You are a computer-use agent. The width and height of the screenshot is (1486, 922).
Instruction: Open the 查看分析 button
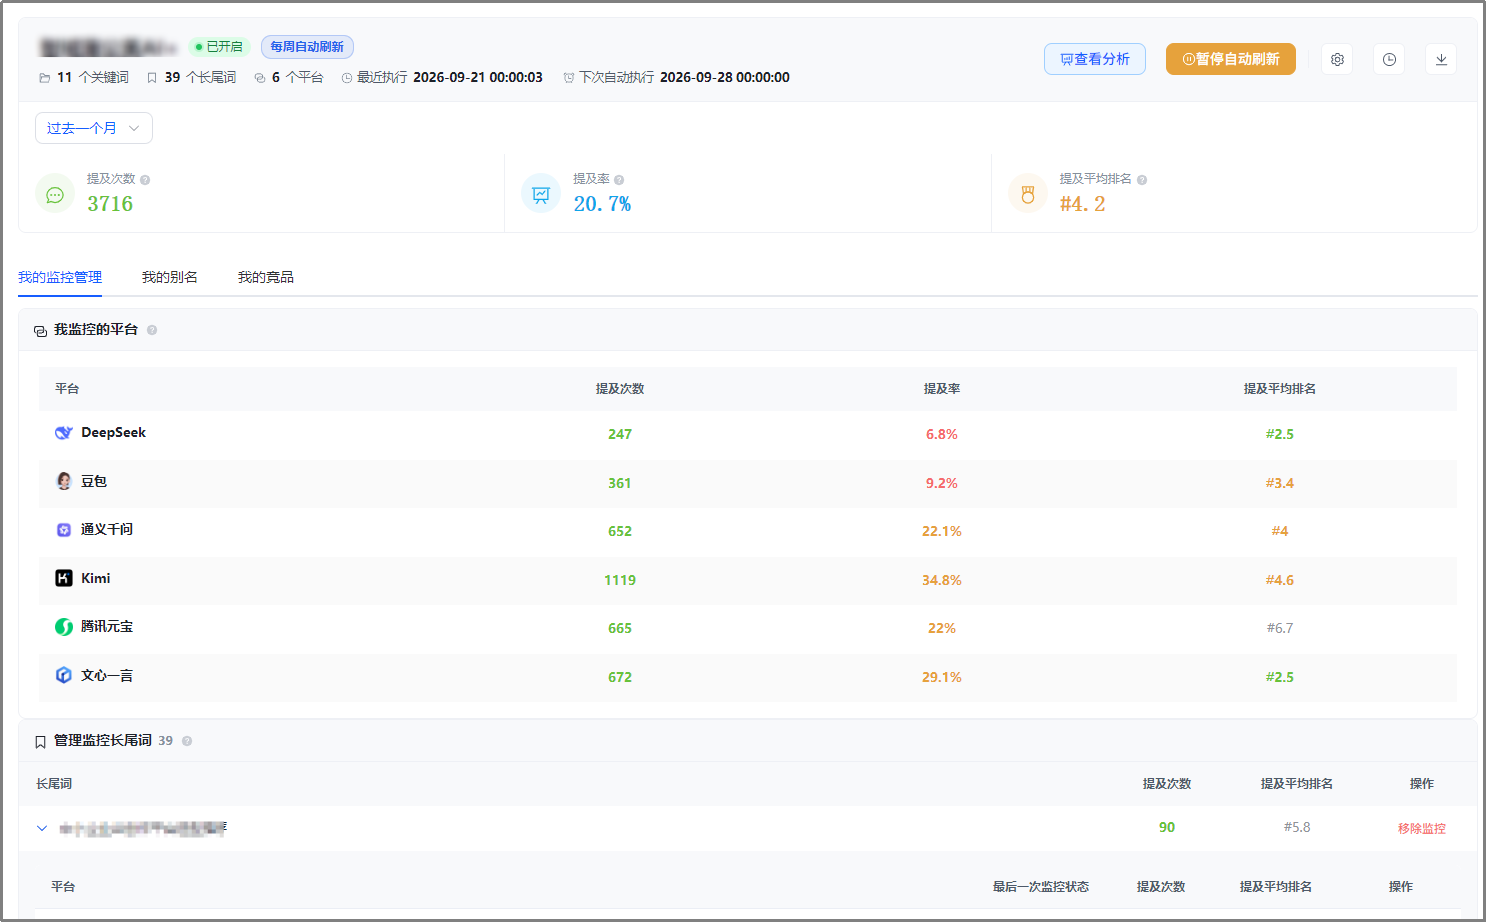coord(1095,59)
